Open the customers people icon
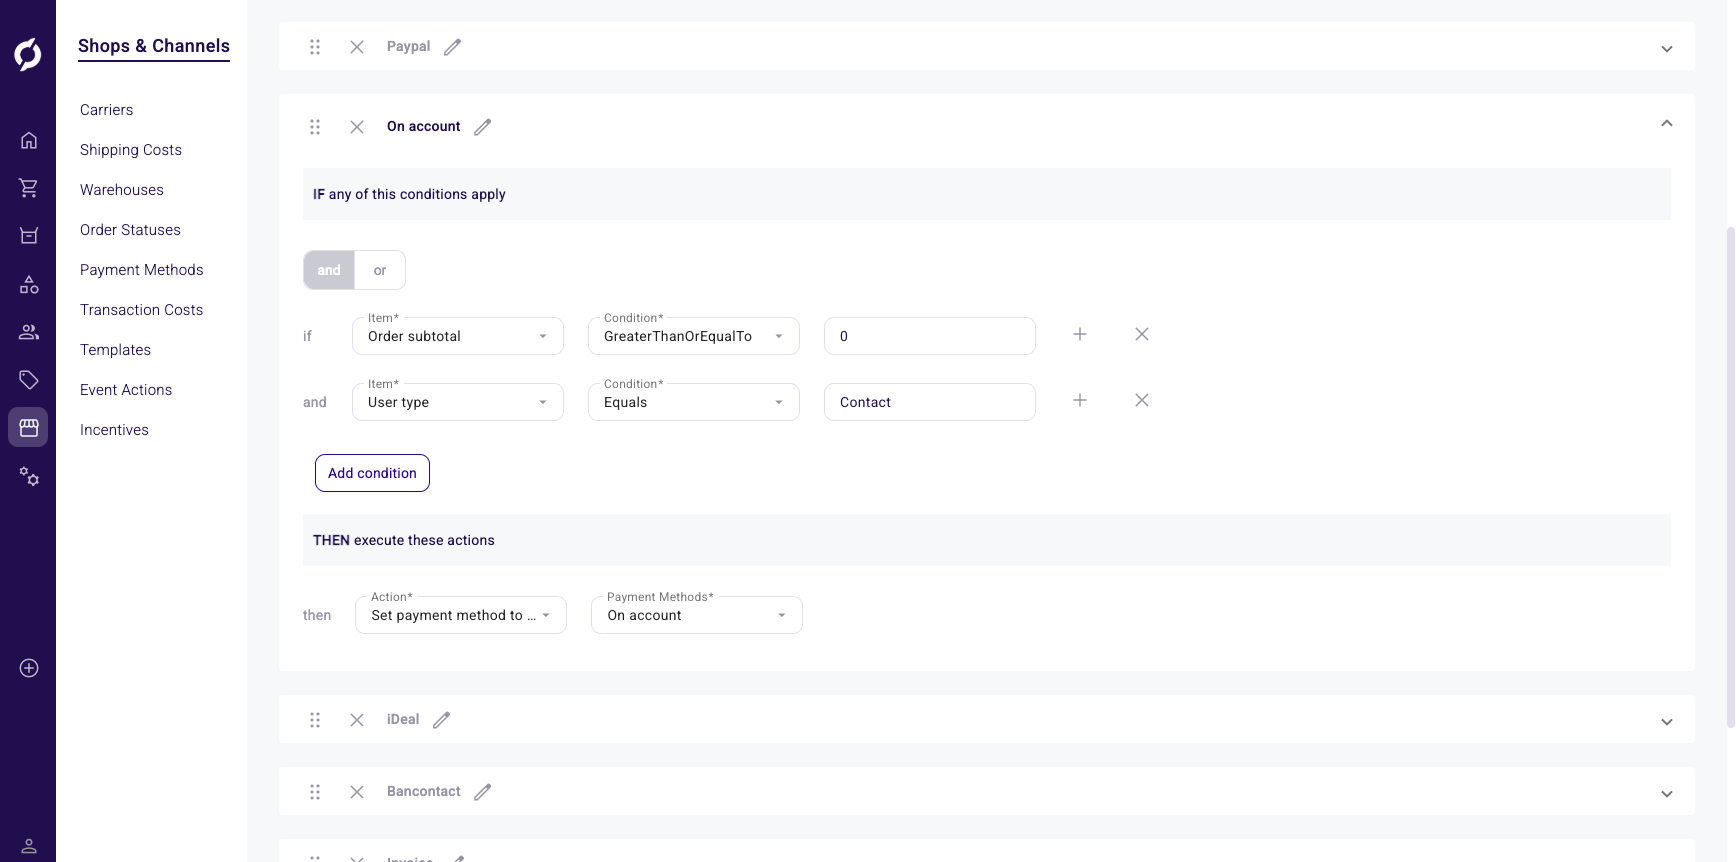 (29, 332)
